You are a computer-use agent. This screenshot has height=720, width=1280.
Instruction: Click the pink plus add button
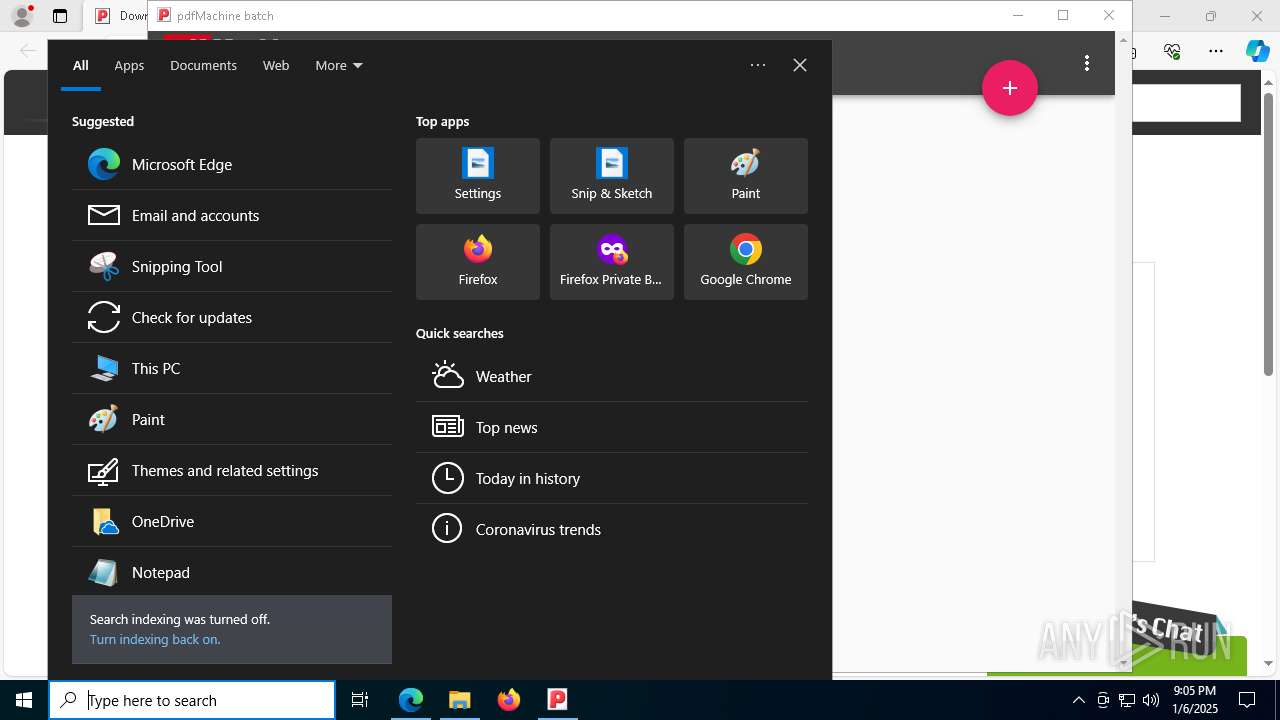(1010, 88)
